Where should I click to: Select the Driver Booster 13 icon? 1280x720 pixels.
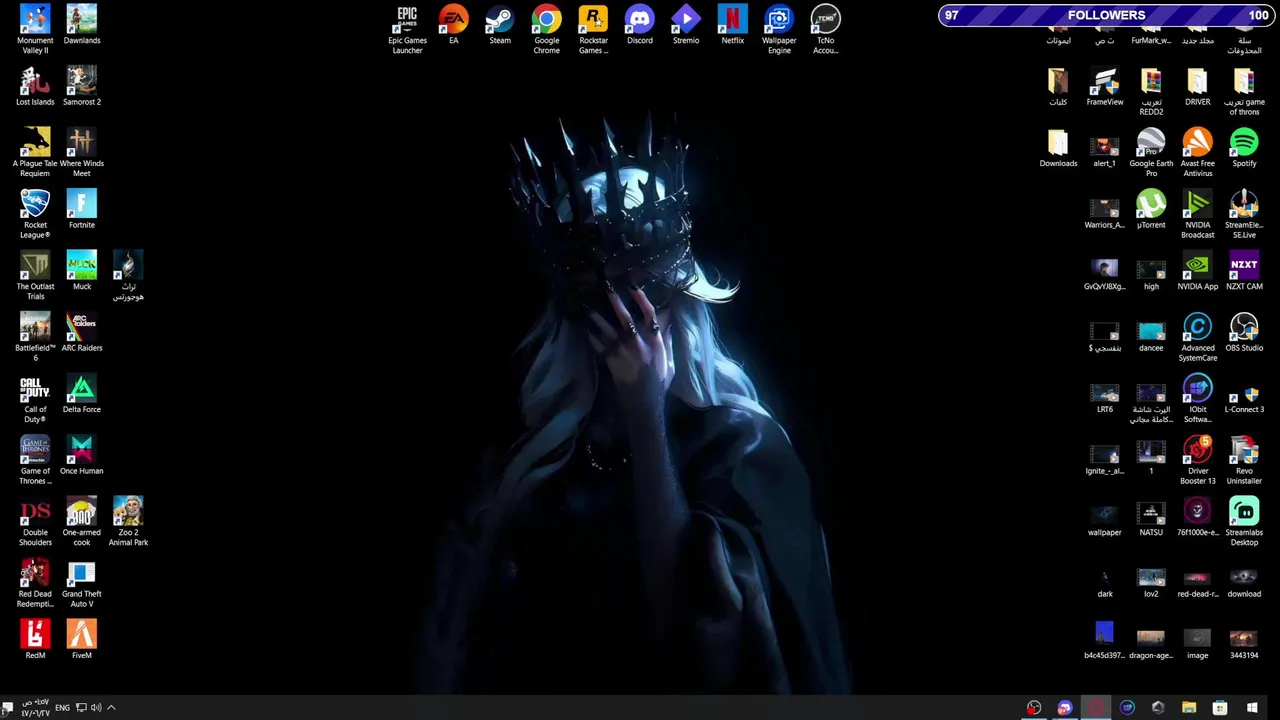click(x=1198, y=460)
